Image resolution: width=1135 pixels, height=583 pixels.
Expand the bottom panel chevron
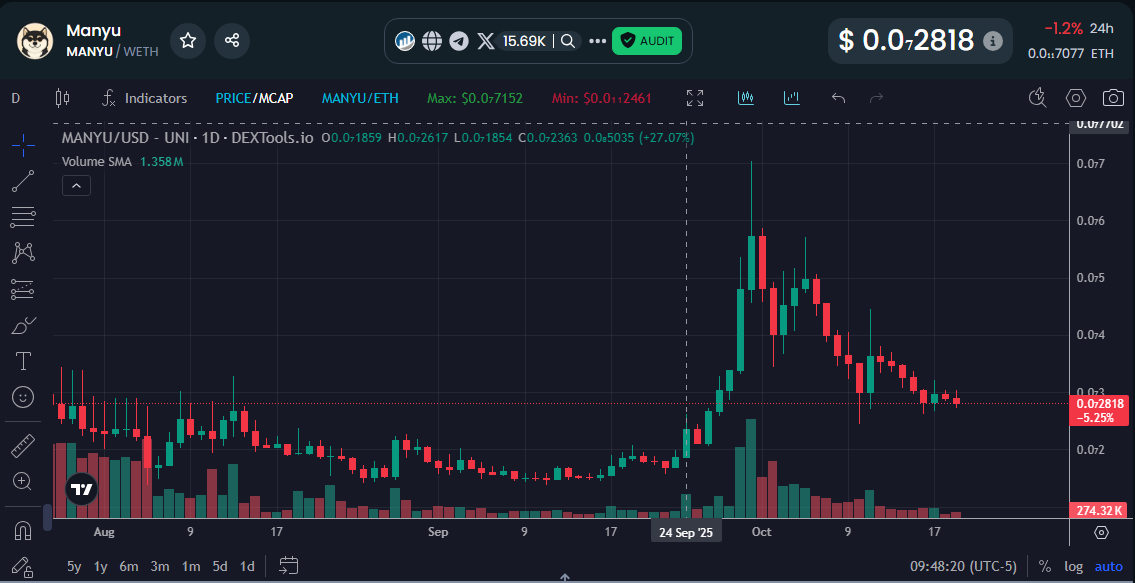pyautogui.click(x=566, y=577)
